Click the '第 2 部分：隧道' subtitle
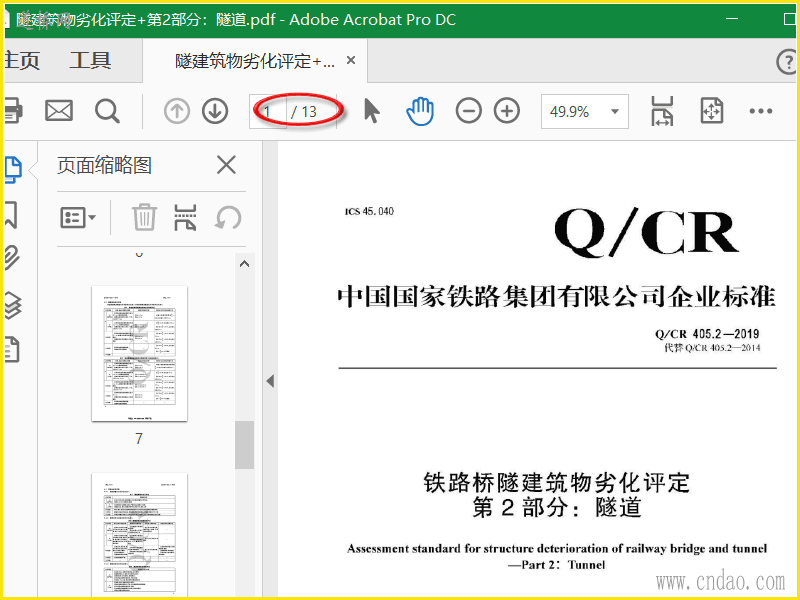 pyautogui.click(x=557, y=507)
